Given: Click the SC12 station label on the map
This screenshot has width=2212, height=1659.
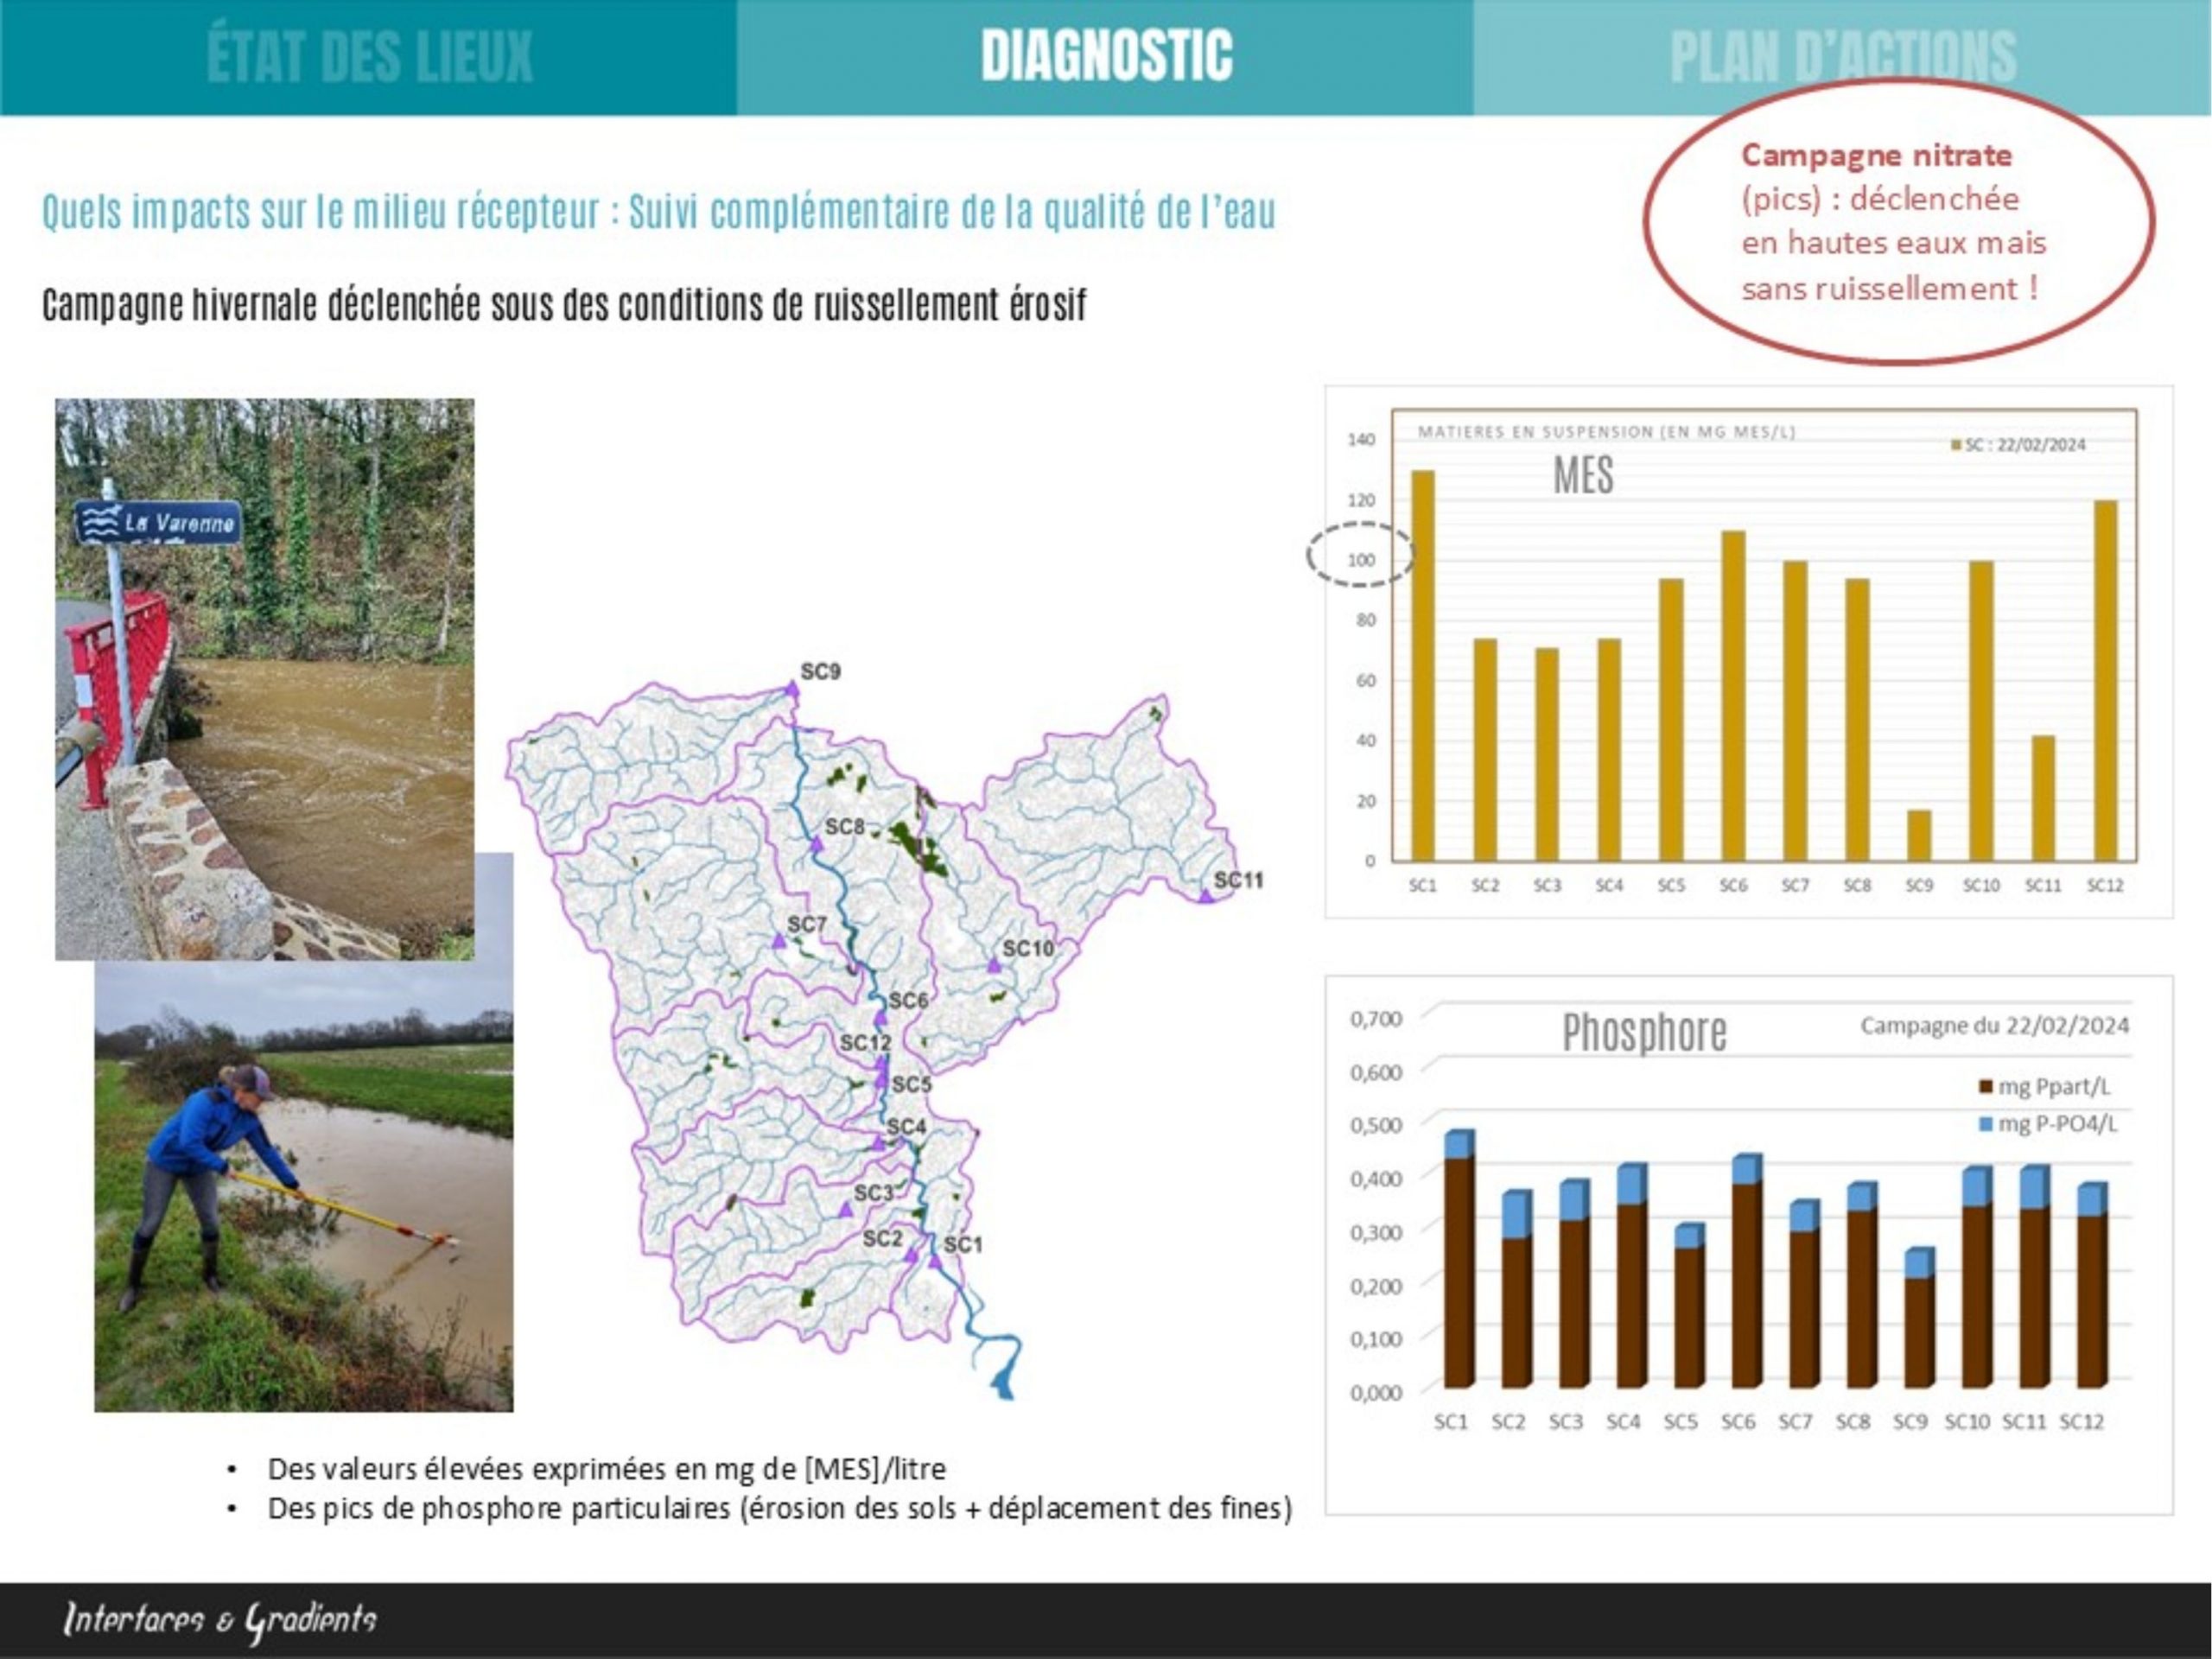Looking at the screenshot, I should 865,1043.
